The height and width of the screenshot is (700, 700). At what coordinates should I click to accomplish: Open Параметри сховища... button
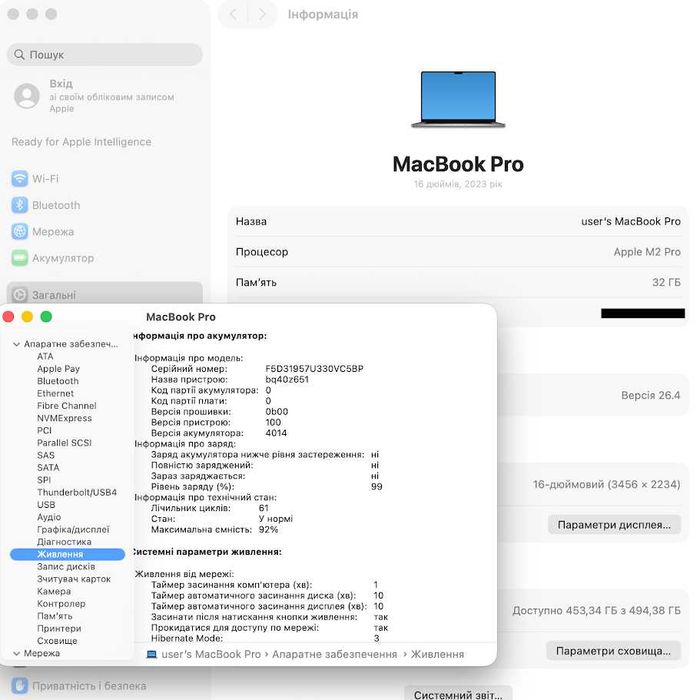[x=613, y=651]
